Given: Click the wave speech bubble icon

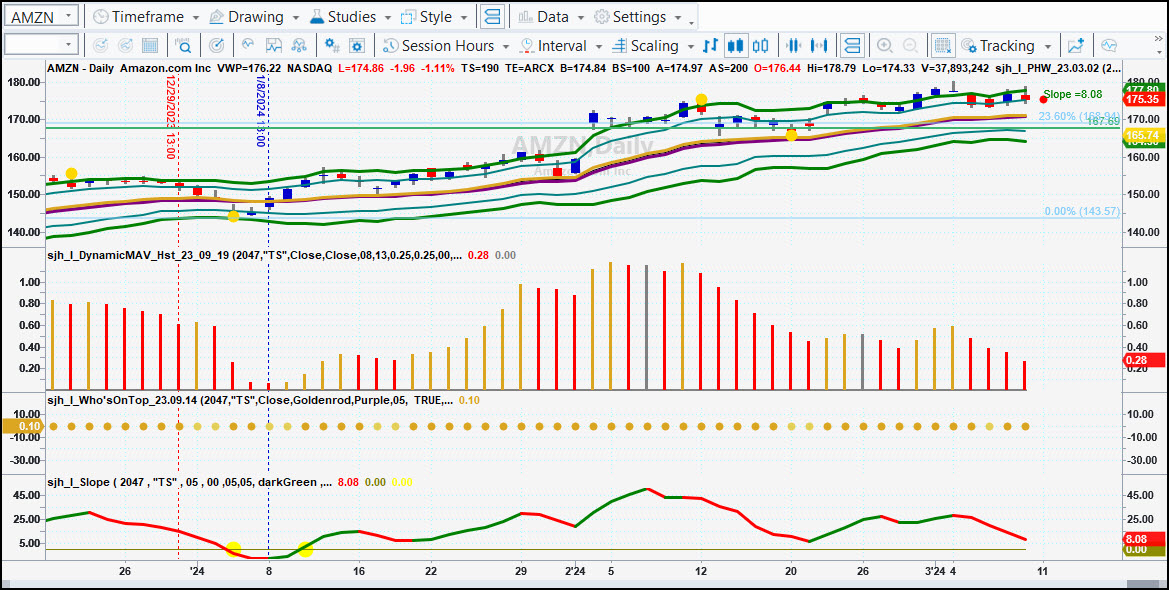Looking at the screenshot, I should [x=1109, y=46].
